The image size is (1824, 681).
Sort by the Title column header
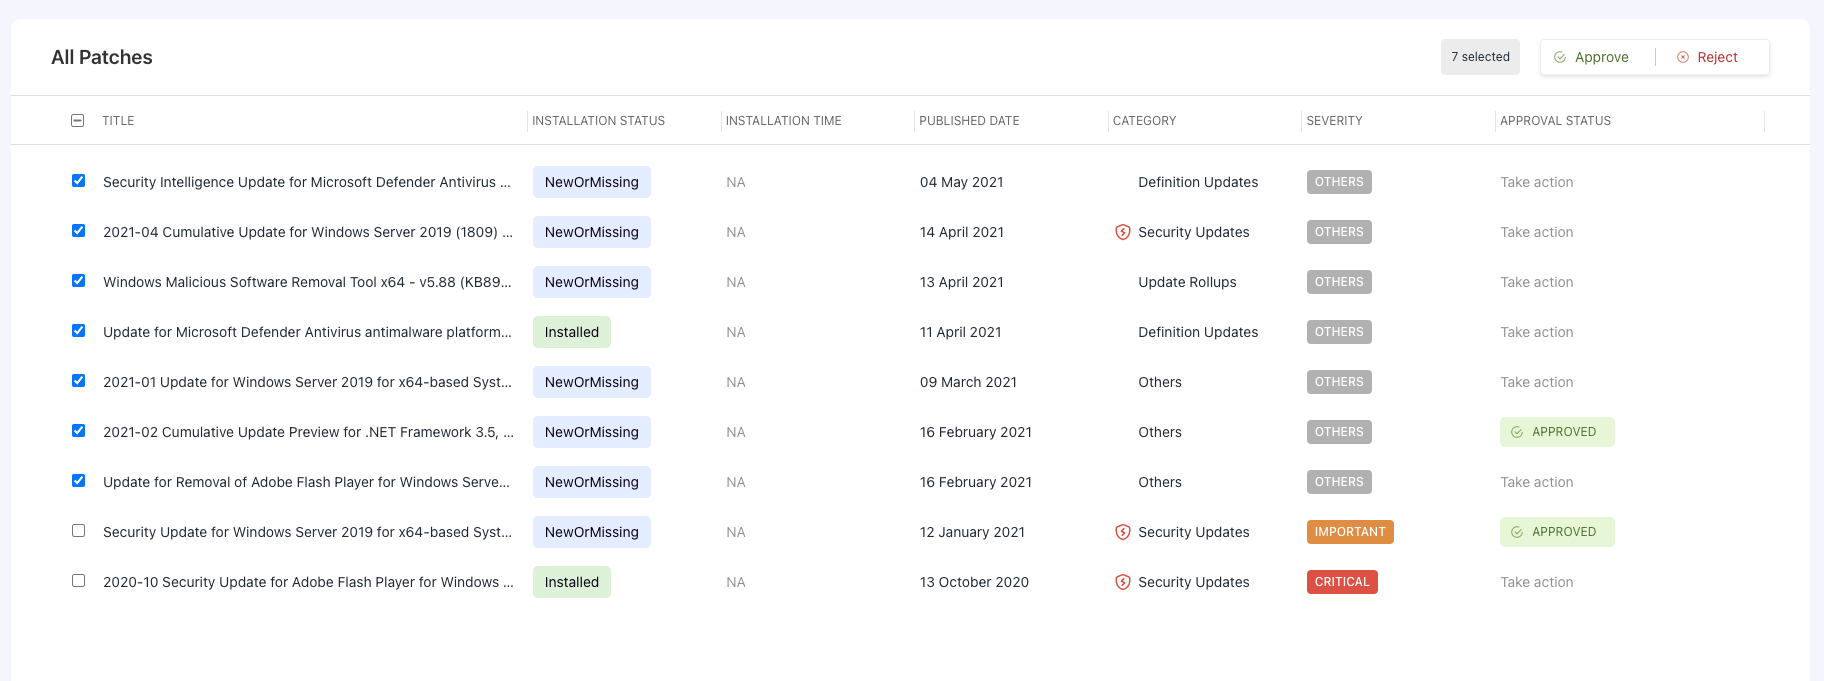tap(118, 121)
